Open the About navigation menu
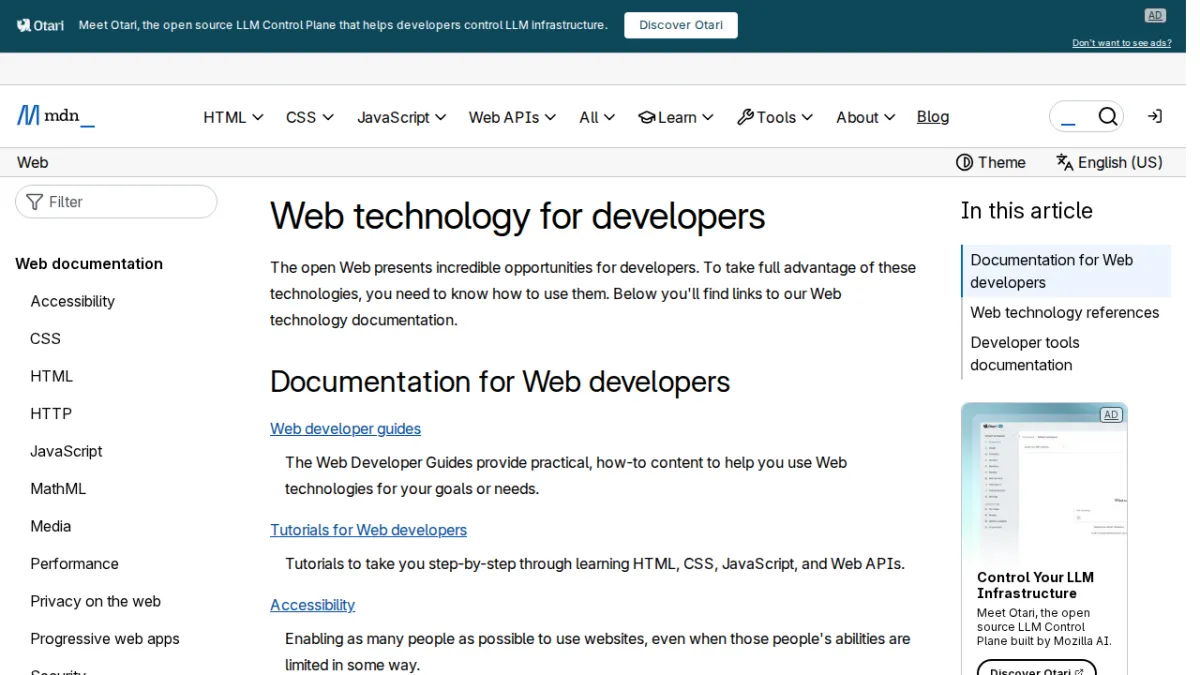The image size is (1200, 675). click(866, 117)
